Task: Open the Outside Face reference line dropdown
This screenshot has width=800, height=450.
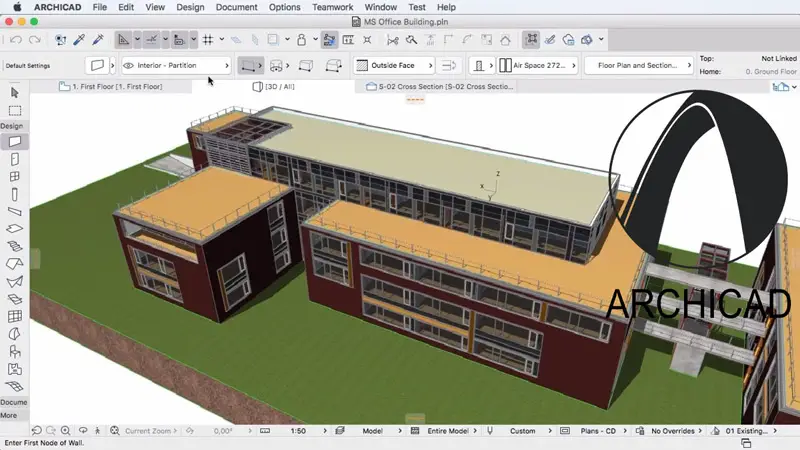Action: tap(395, 65)
